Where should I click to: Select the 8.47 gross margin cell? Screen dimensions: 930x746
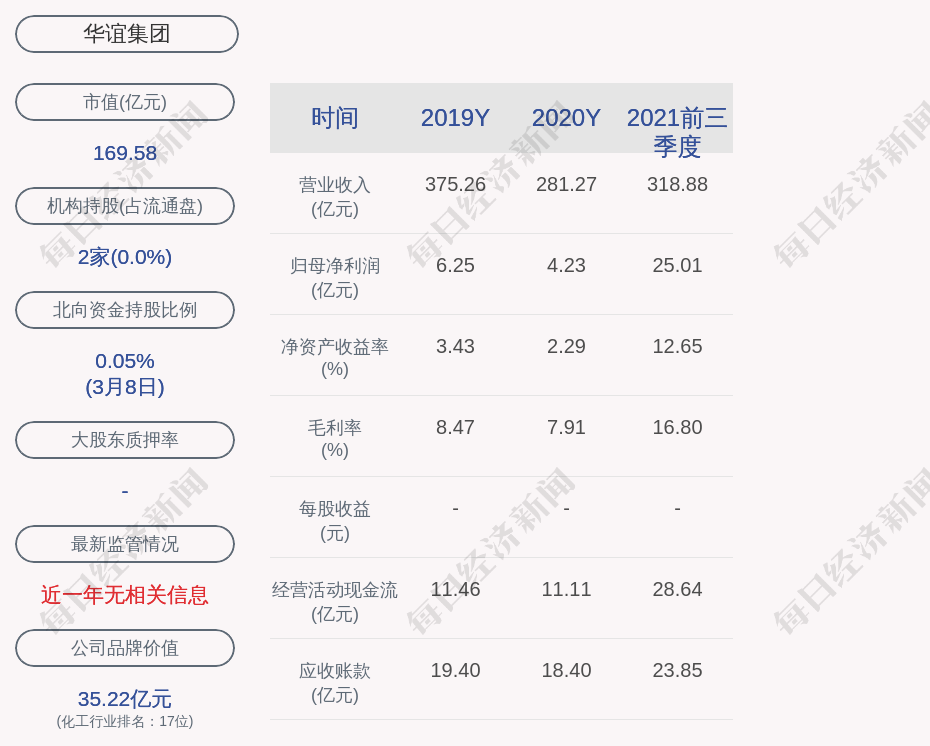(456, 428)
